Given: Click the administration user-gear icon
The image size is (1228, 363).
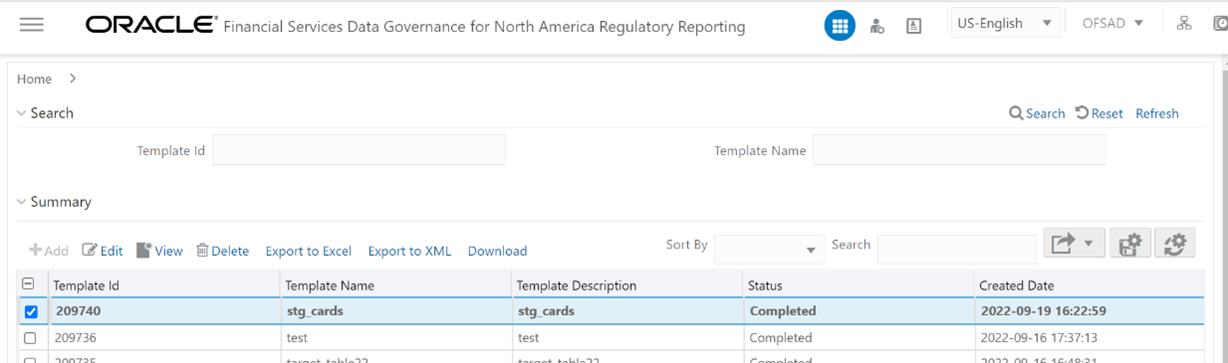Looking at the screenshot, I should pyautogui.click(x=877, y=26).
